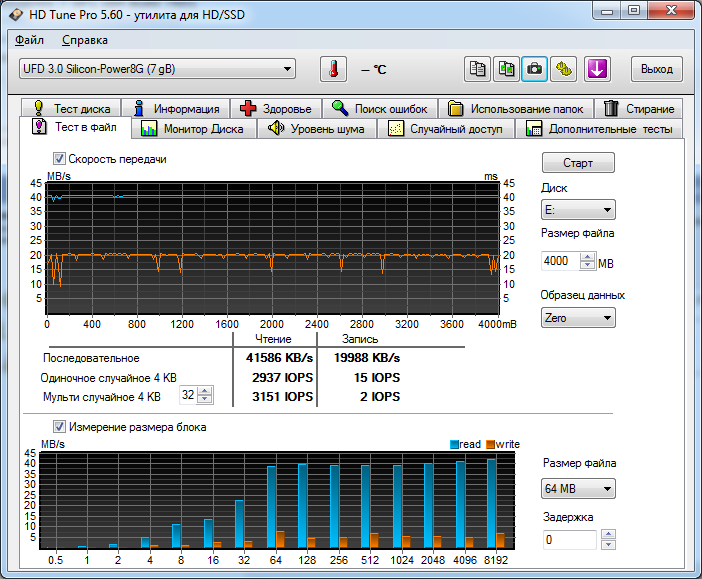Image resolution: width=702 pixels, height=579 pixels.
Task: Open the Дополнительные тесты tab
Action: click(x=599, y=129)
